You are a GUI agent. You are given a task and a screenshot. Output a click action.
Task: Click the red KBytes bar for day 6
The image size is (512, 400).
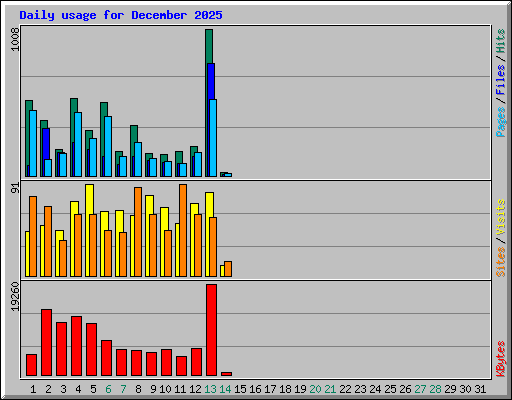click(106, 358)
